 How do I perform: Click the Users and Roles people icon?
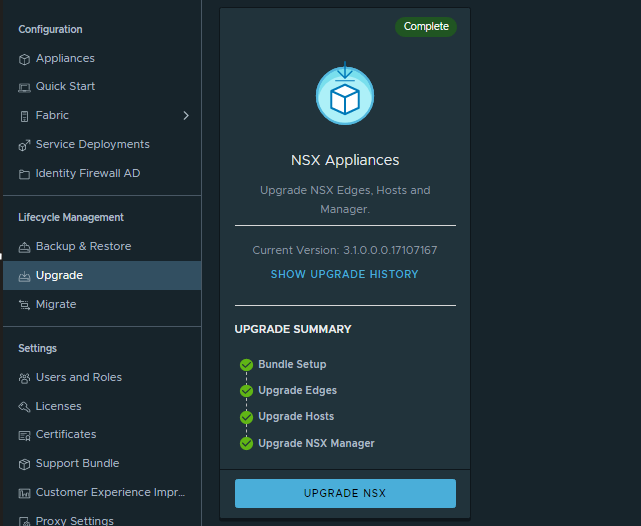[24, 378]
